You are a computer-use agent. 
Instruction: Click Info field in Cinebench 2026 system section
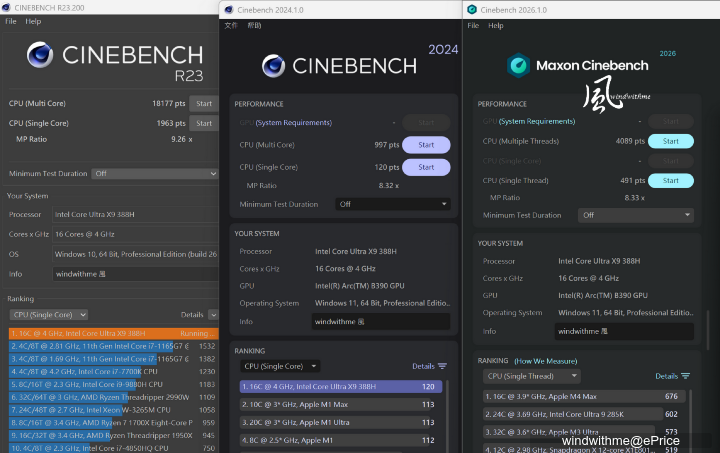tap(624, 331)
